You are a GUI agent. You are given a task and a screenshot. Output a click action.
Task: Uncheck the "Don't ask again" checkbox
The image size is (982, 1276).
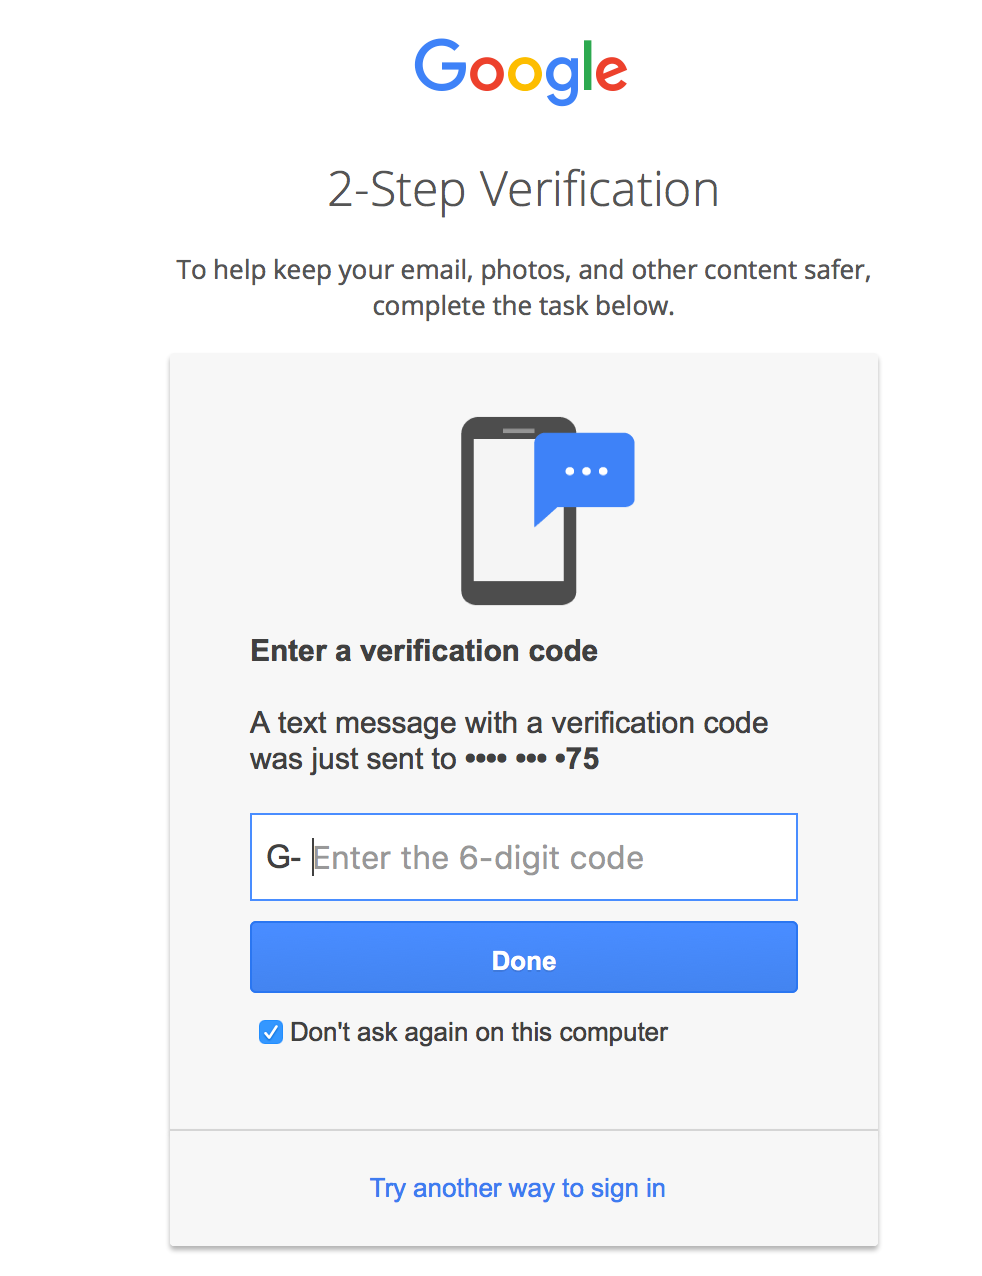tap(270, 1032)
